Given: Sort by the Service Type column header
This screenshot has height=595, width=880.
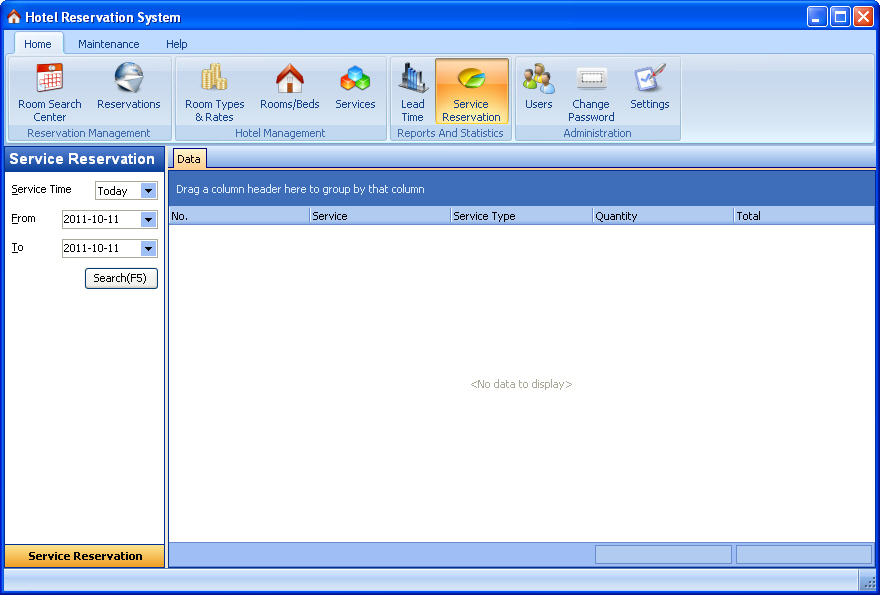Looking at the screenshot, I should (520, 216).
